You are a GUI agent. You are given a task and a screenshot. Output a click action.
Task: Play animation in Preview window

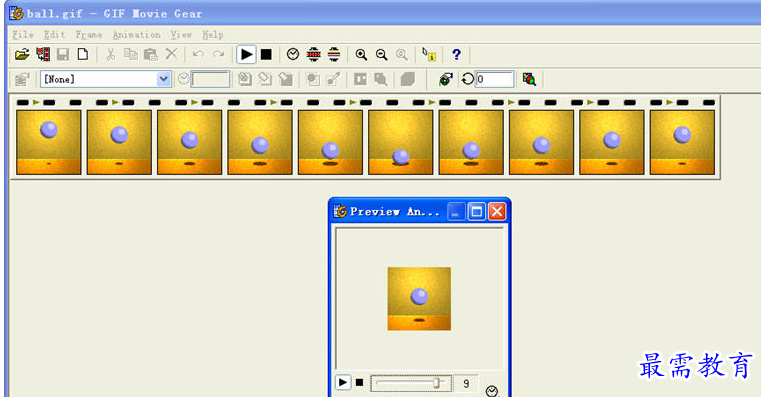pos(343,382)
